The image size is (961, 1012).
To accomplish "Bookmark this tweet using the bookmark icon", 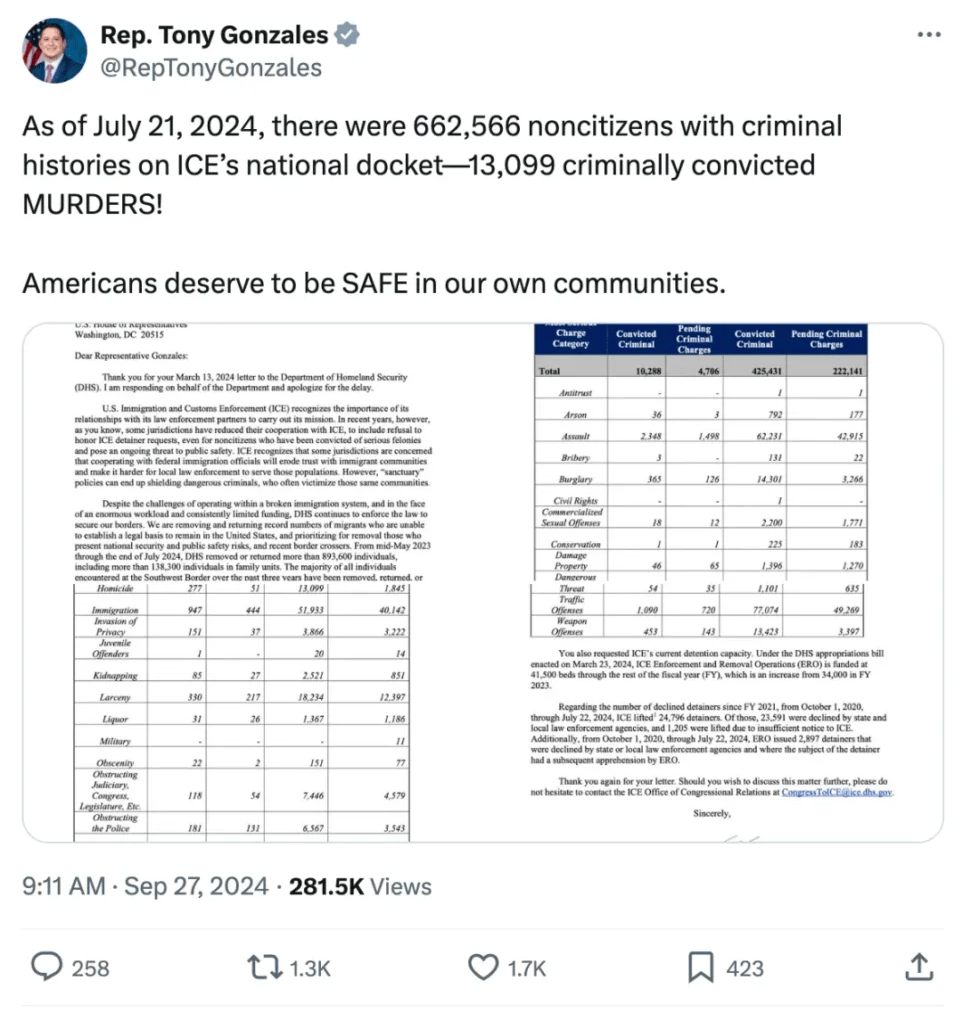I will (700, 967).
